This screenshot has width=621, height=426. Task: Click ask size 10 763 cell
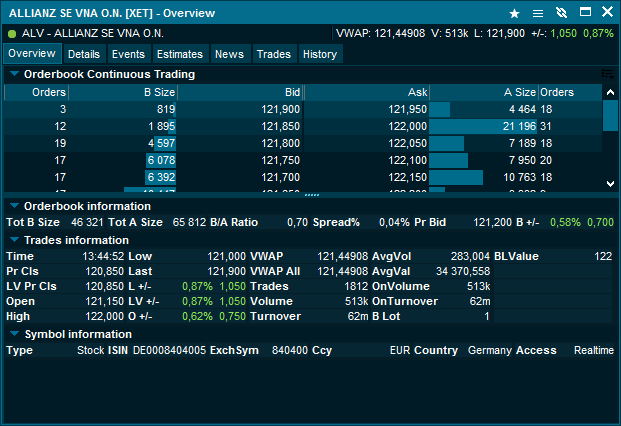(519, 177)
